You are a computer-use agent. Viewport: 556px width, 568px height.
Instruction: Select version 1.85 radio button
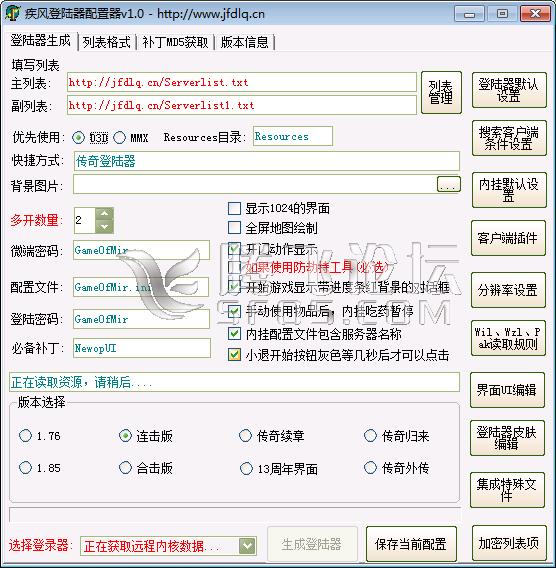tap(25, 468)
